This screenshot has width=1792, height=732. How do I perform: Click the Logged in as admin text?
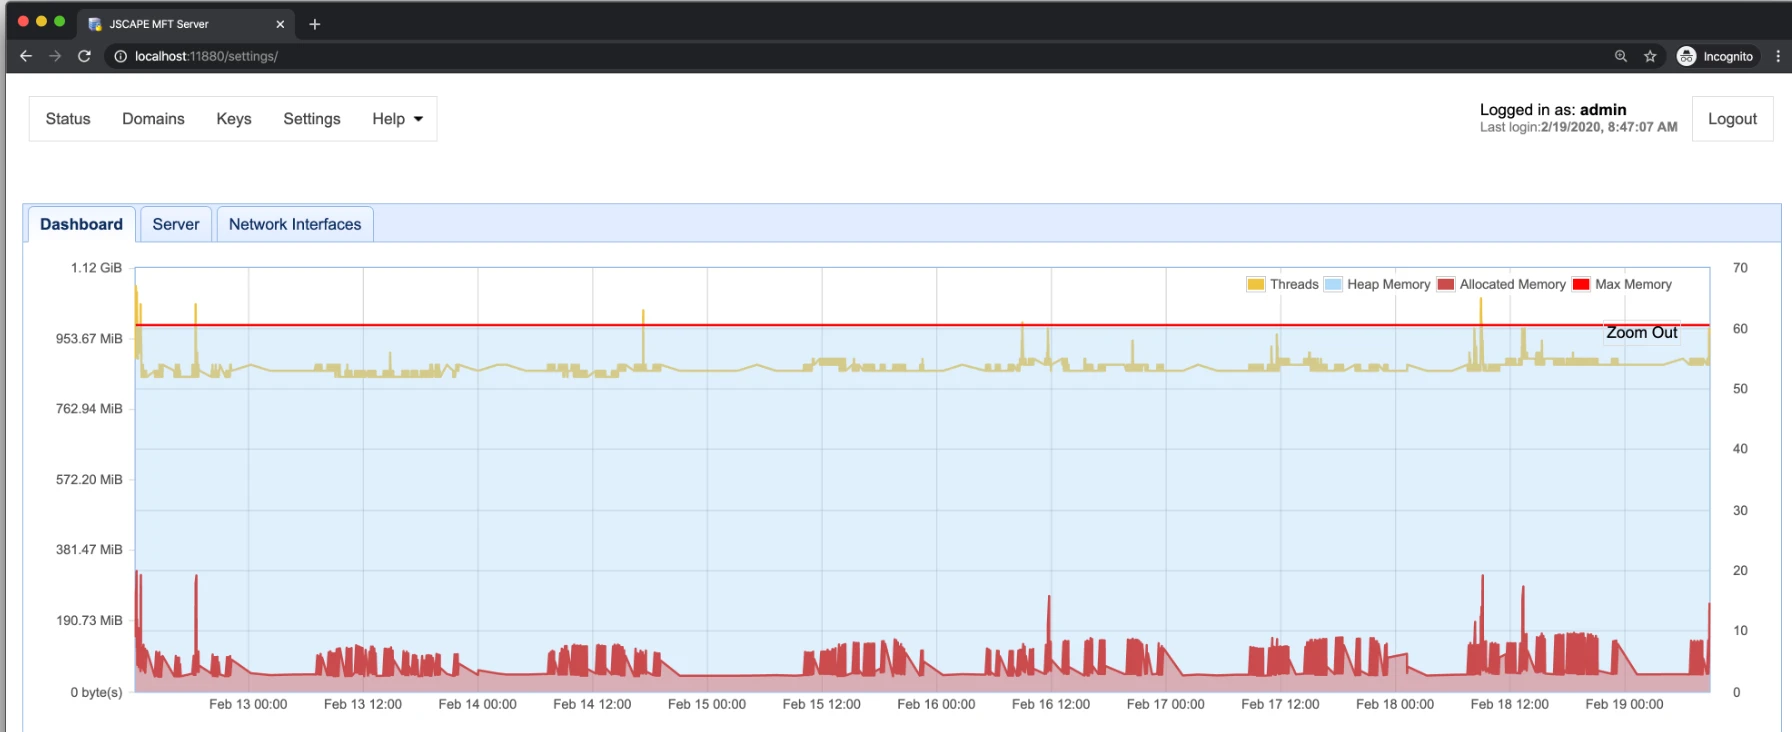(x=1553, y=110)
